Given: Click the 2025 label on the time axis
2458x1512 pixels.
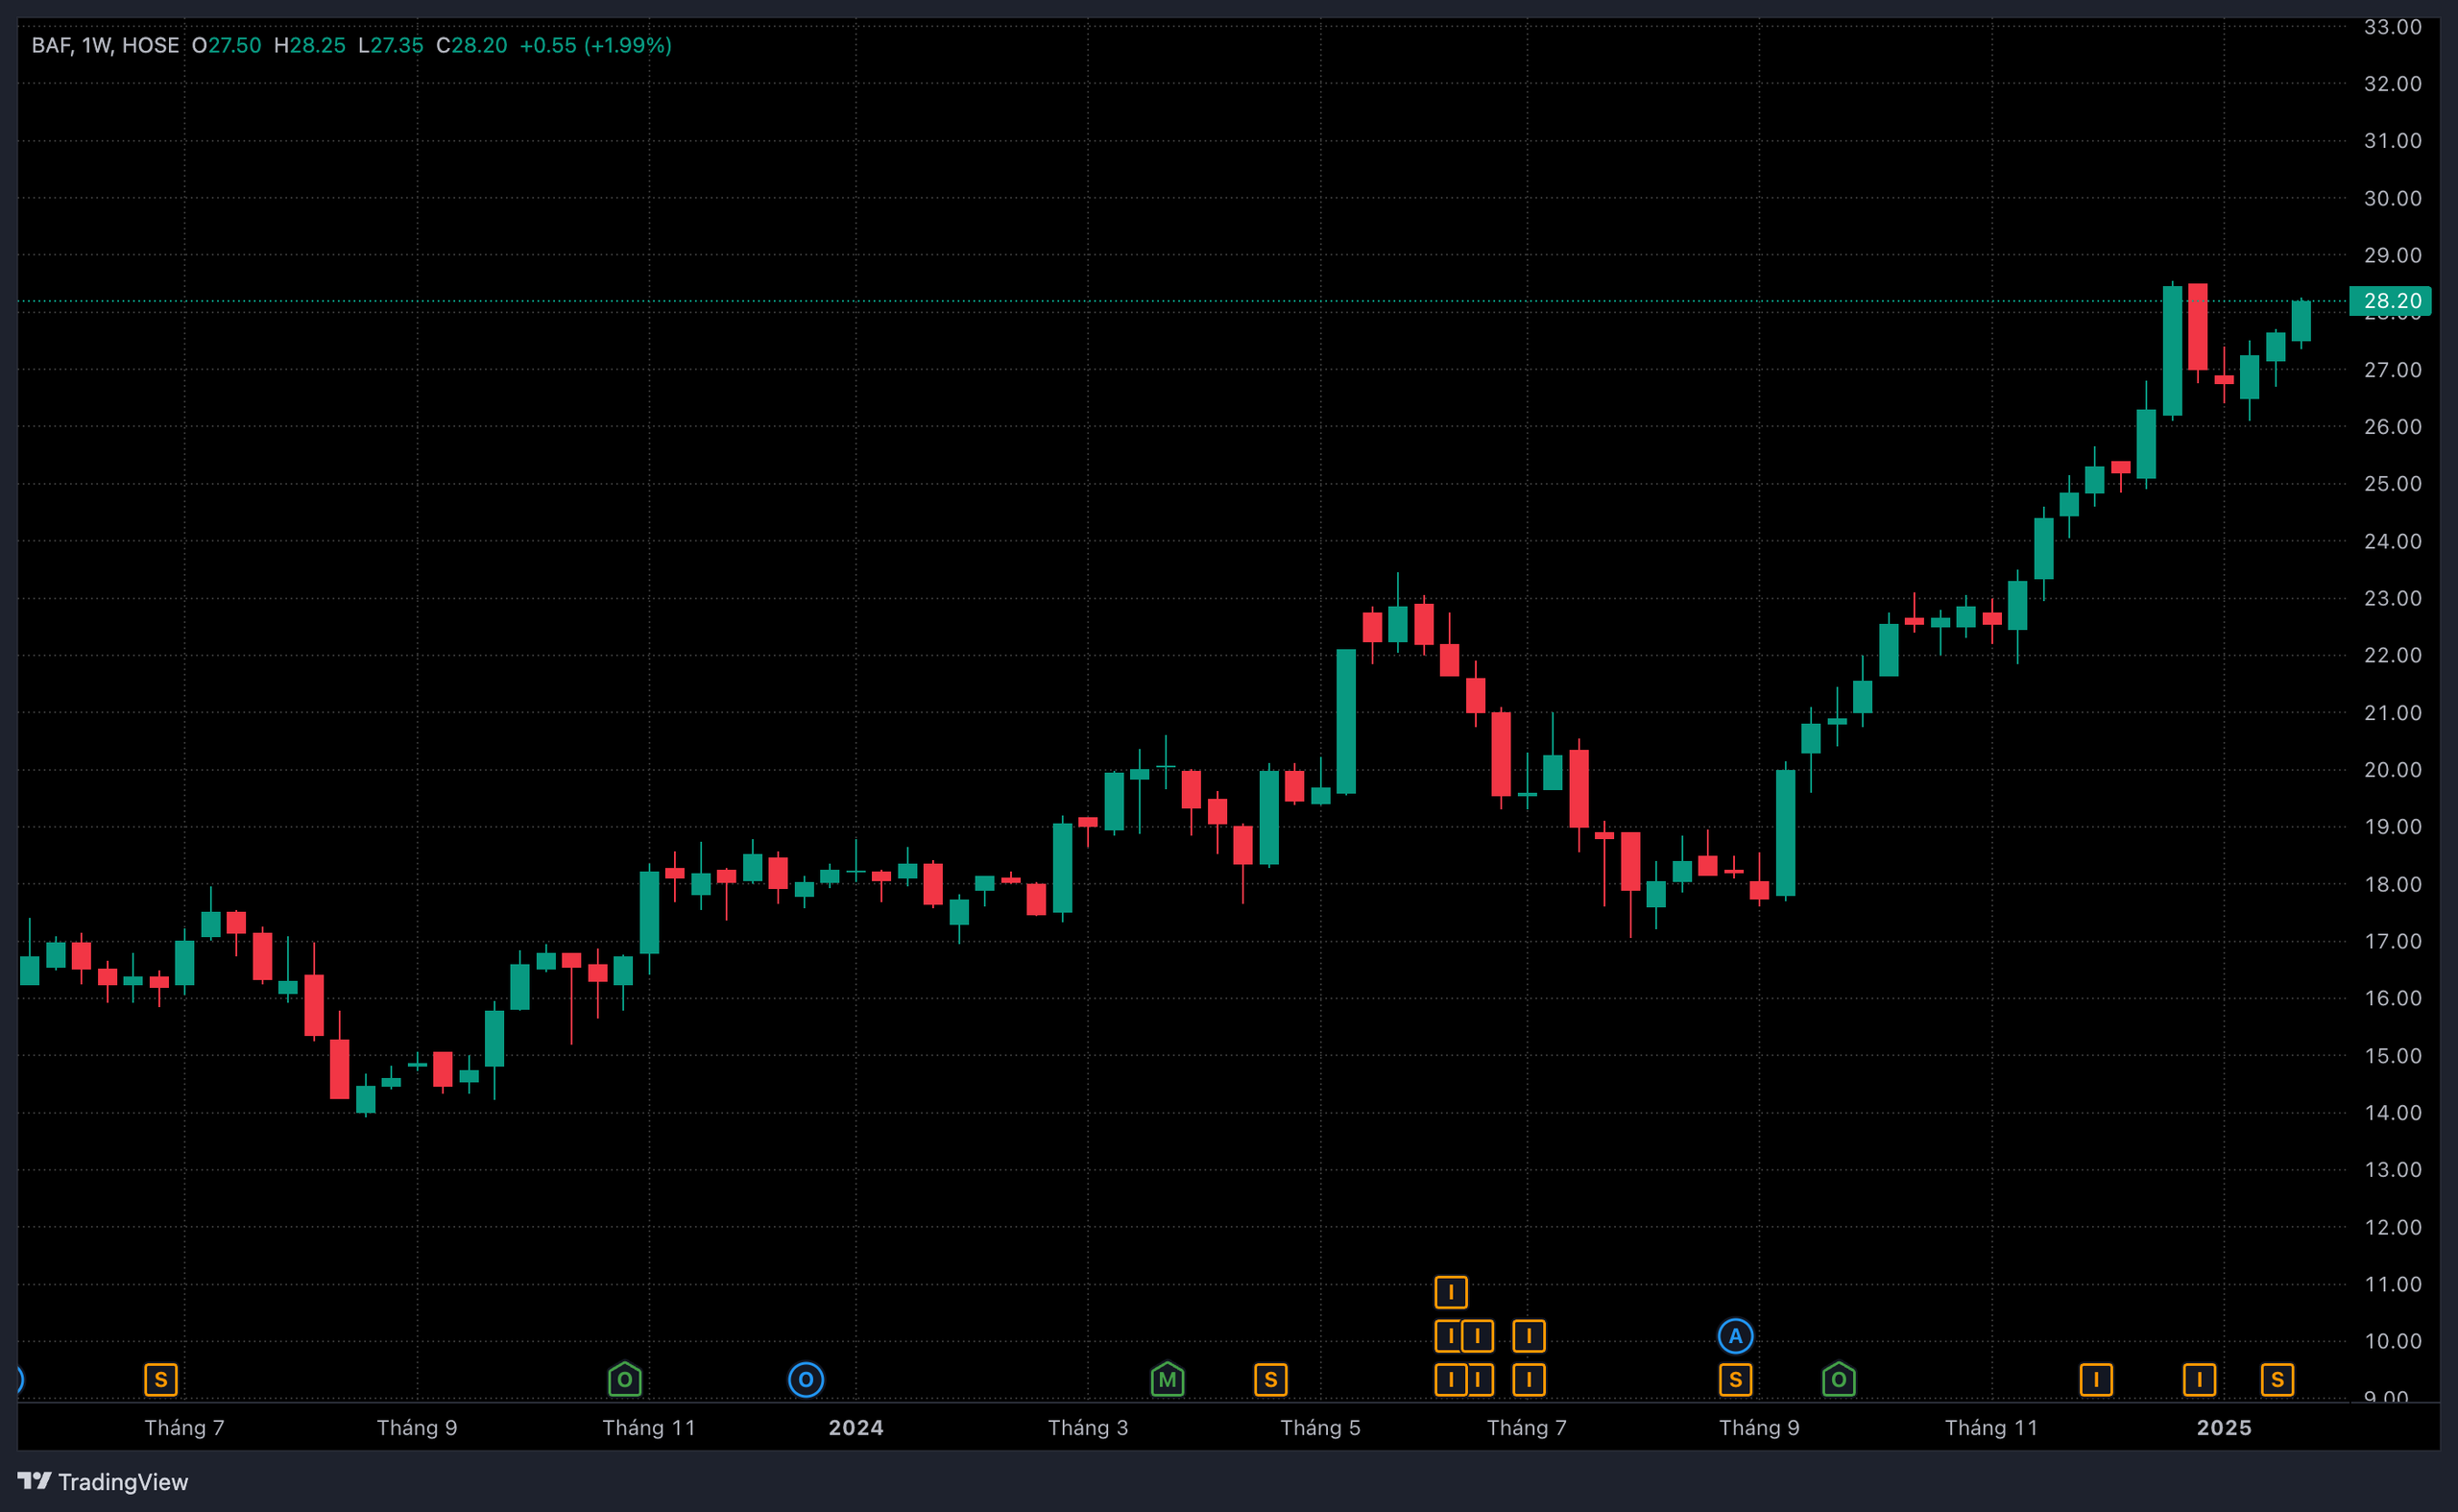Looking at the screenshot, I should [2224, 1427].
